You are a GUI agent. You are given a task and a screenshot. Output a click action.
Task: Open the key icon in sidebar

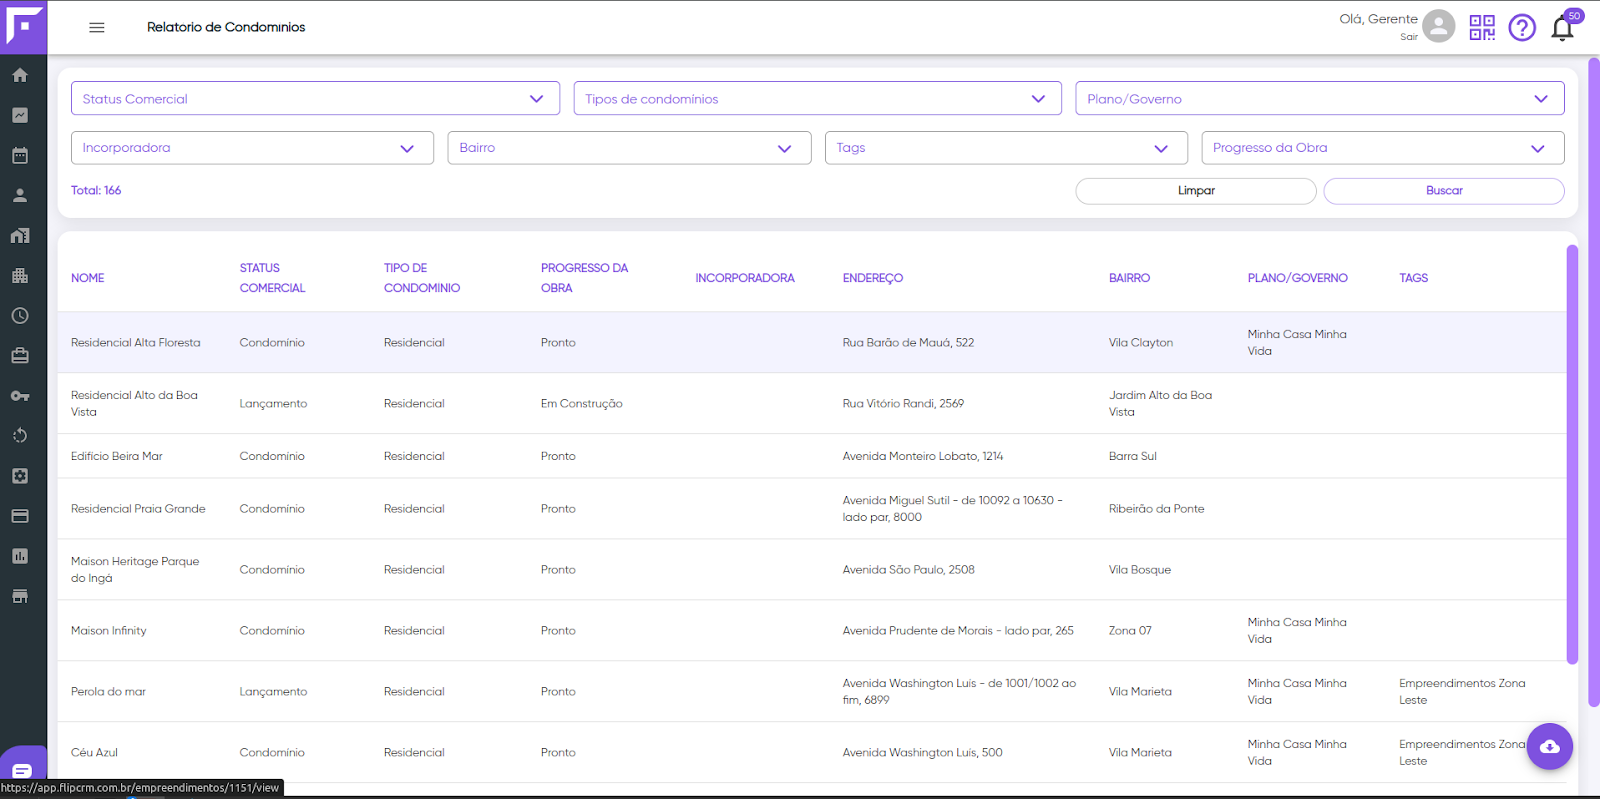coord(20,396)
